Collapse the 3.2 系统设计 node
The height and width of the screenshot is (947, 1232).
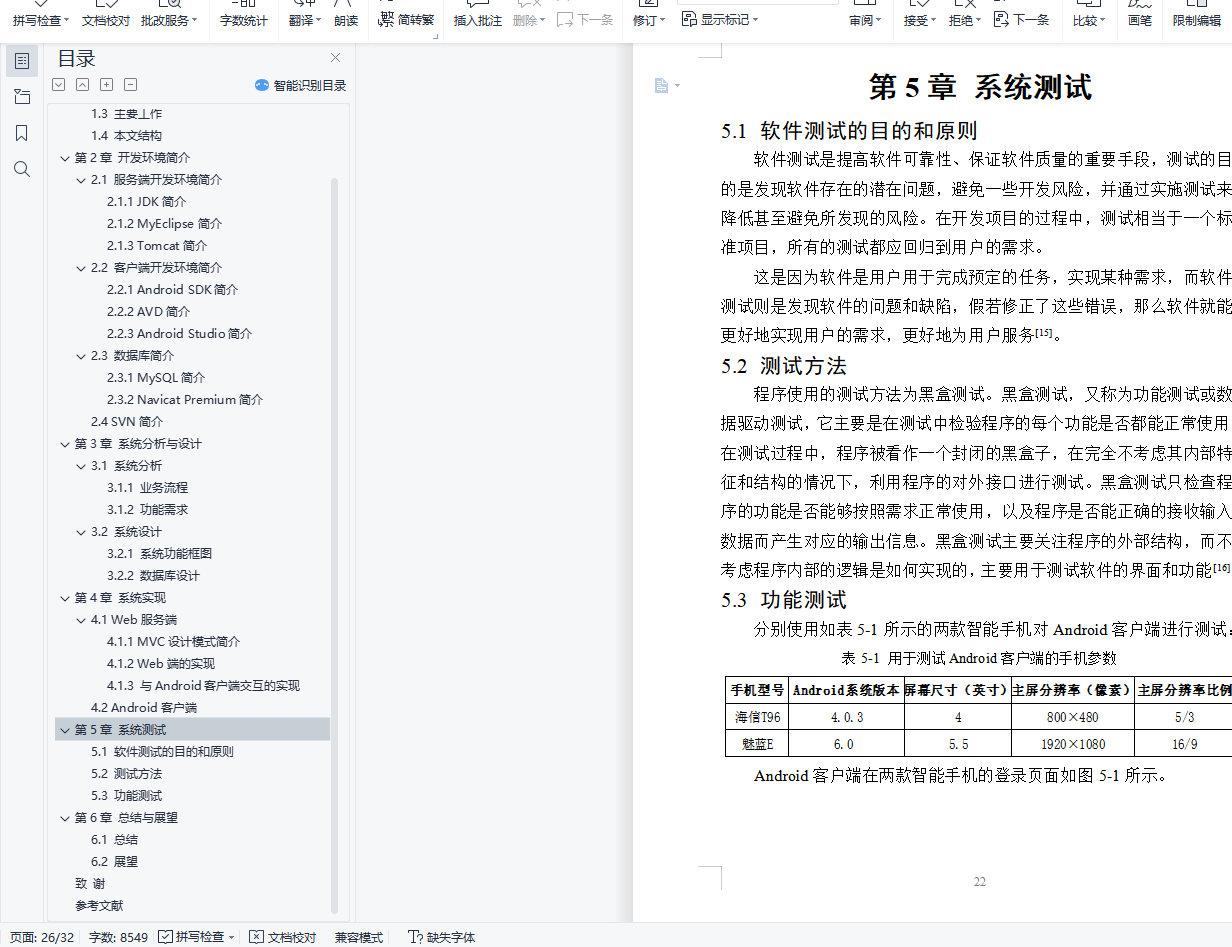81,532
